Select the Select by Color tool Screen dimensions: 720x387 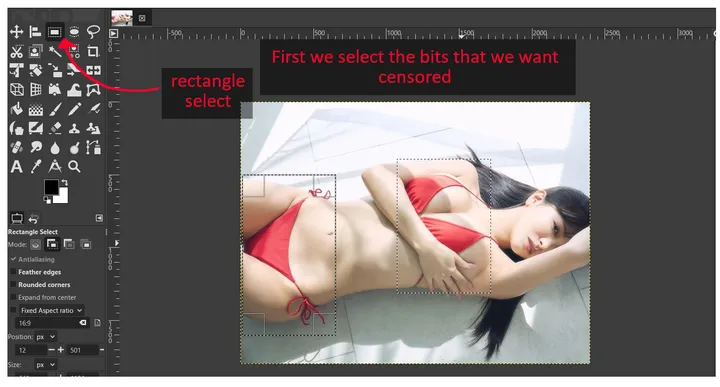(x=74, y=51)
